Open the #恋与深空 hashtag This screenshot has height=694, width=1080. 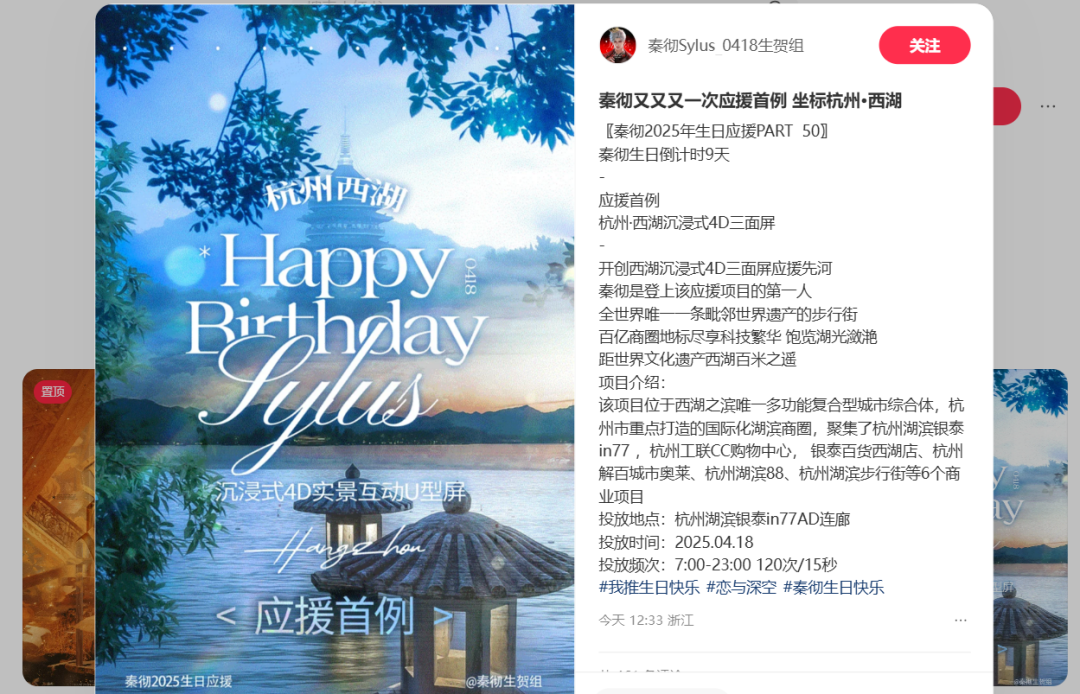tap(741, 587)
